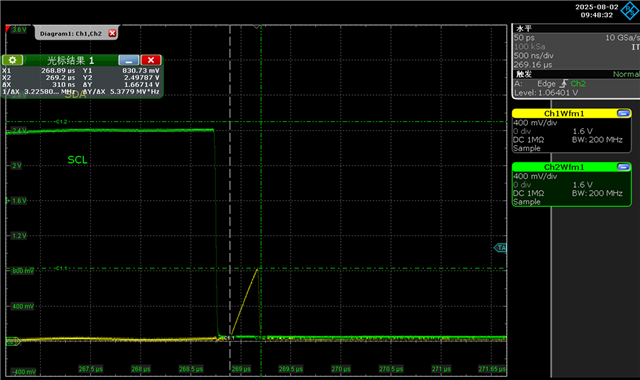Open trigger settings Edge Ch2 row
640x380 pixels.
[550, 84]
